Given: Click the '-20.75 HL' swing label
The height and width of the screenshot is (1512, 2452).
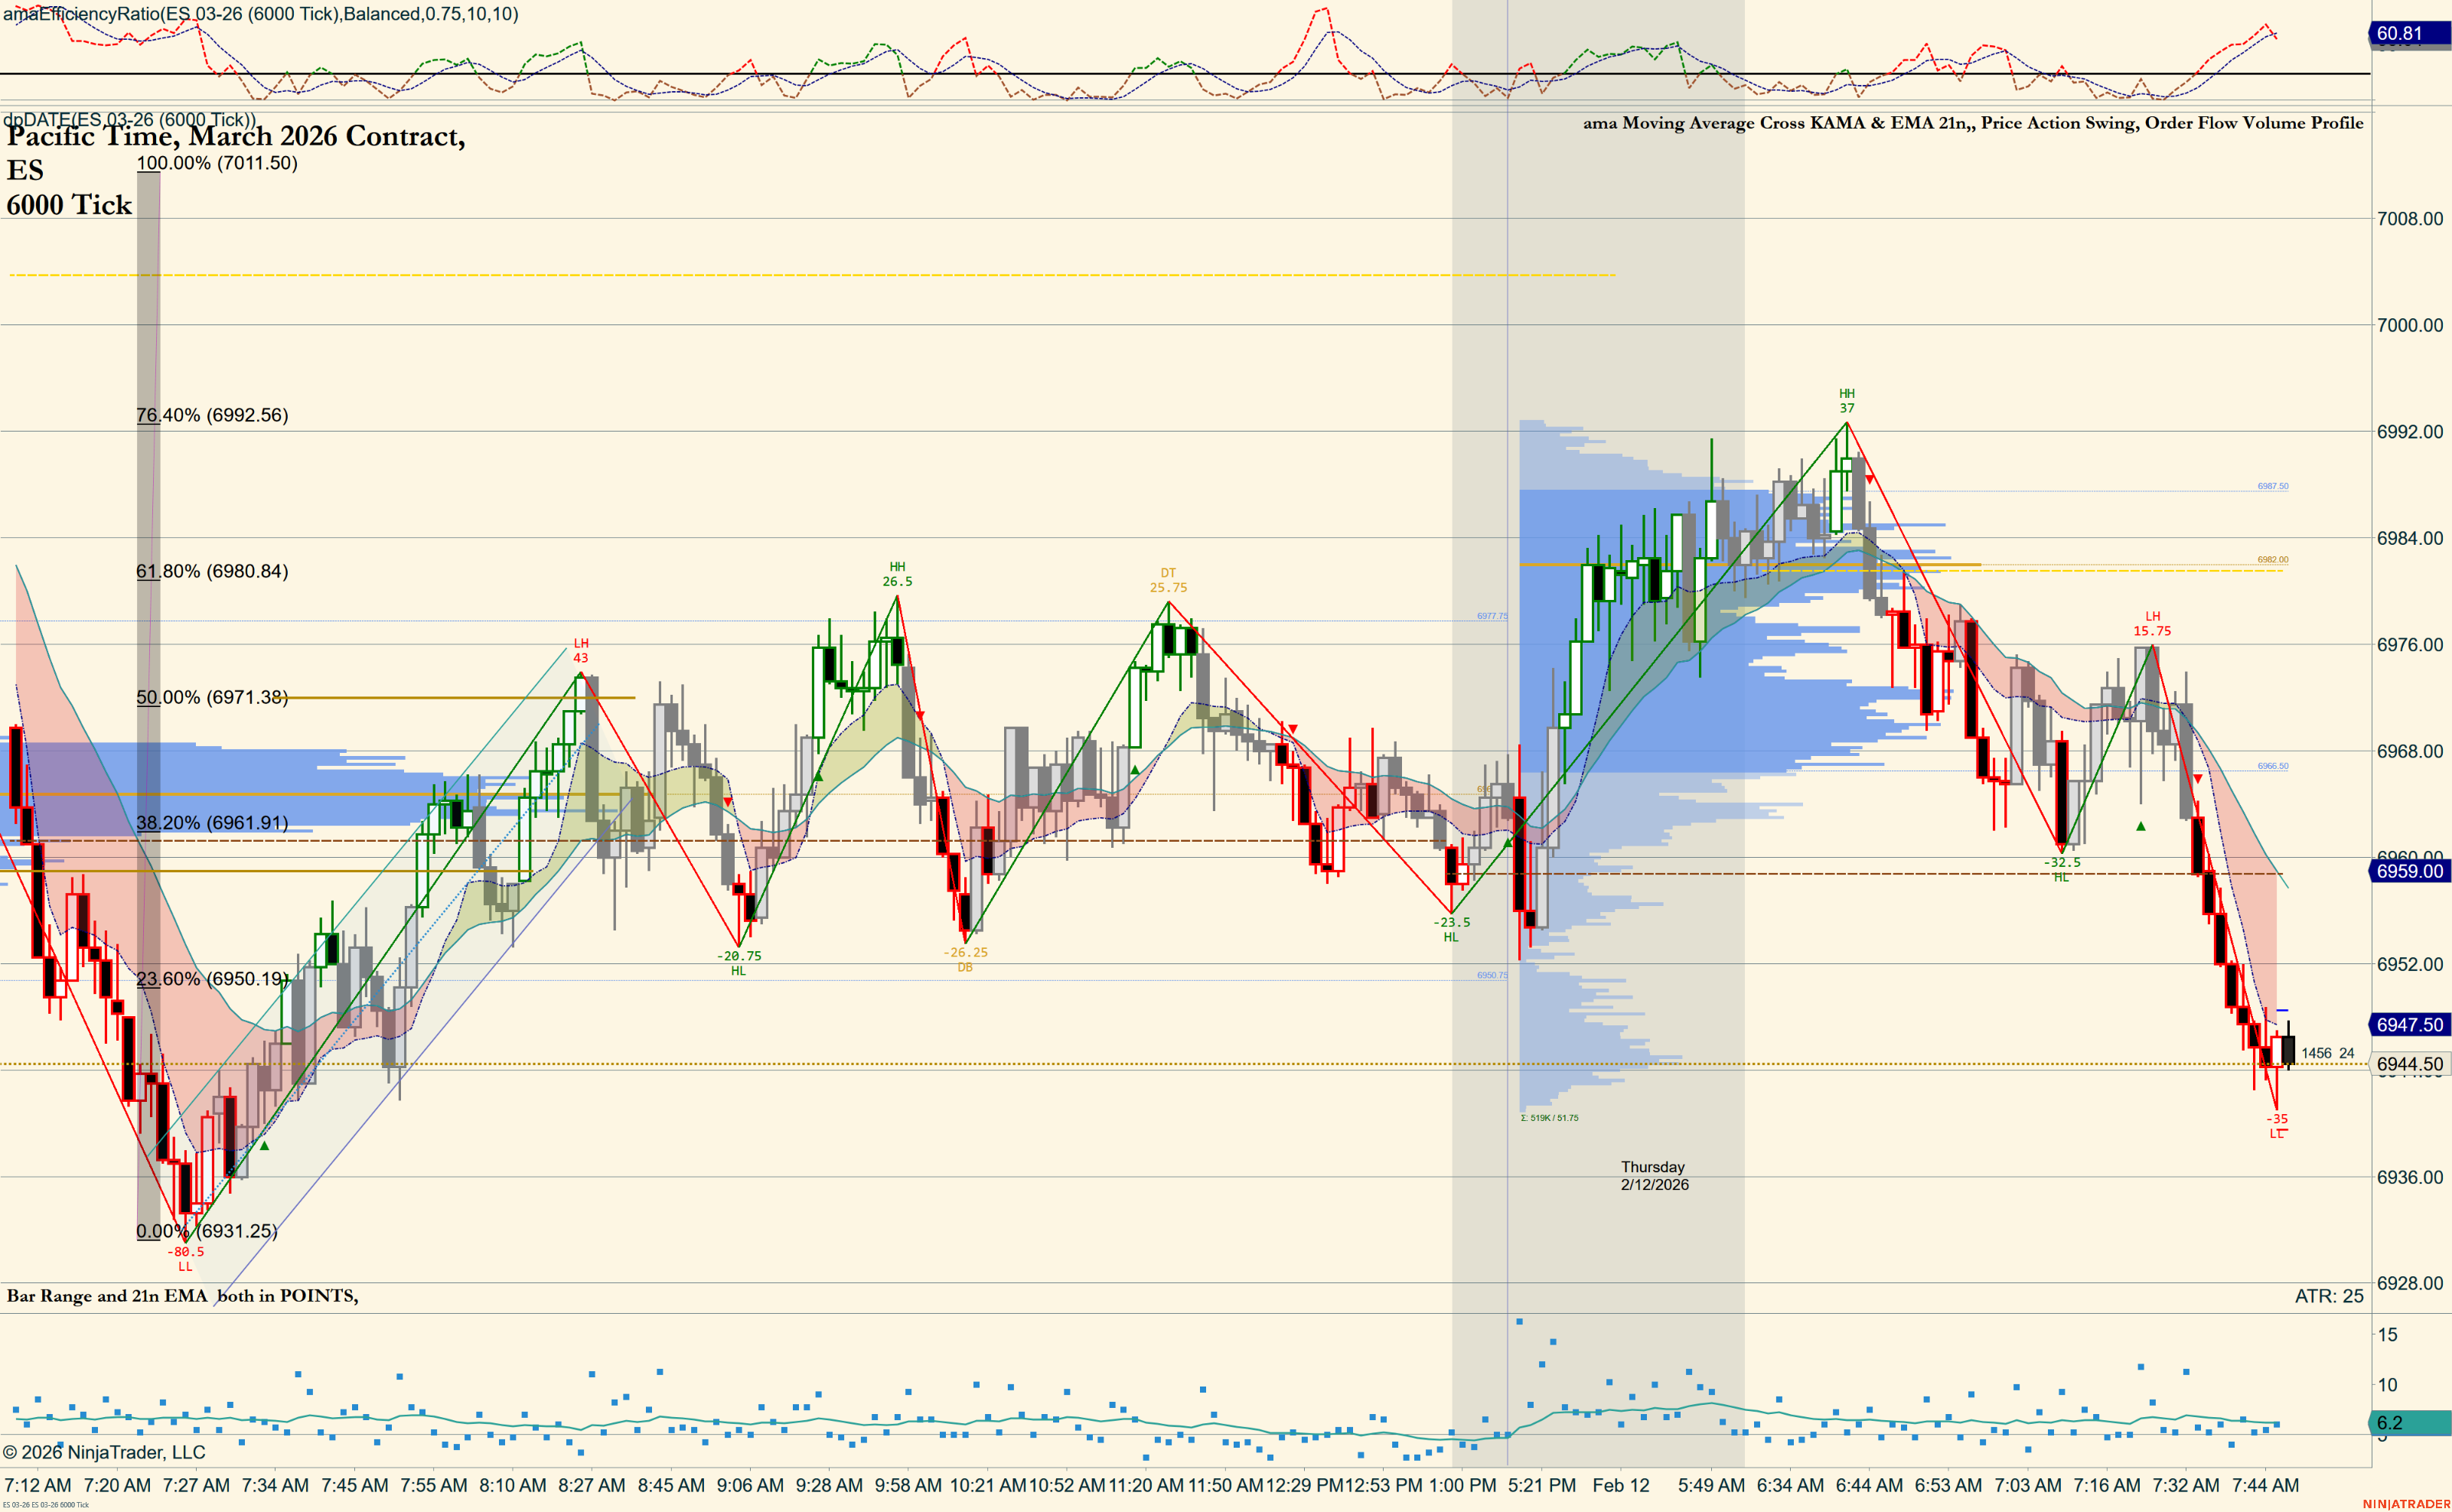Looking at the screenshot, I should (x=739, y=963).
